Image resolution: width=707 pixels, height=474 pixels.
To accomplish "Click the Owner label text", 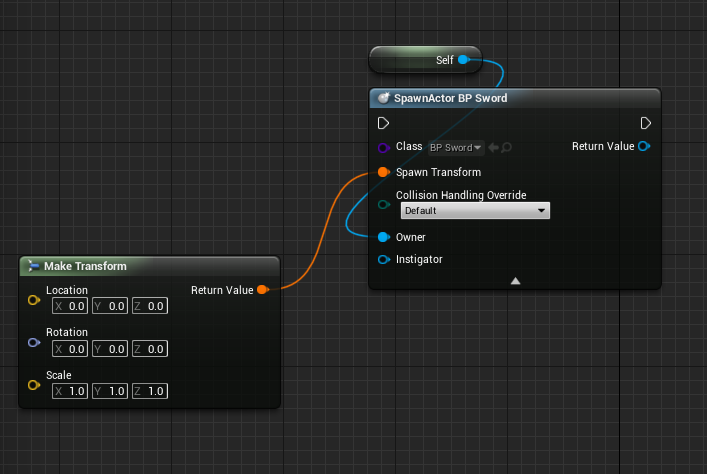I will (x=410, y=237).
